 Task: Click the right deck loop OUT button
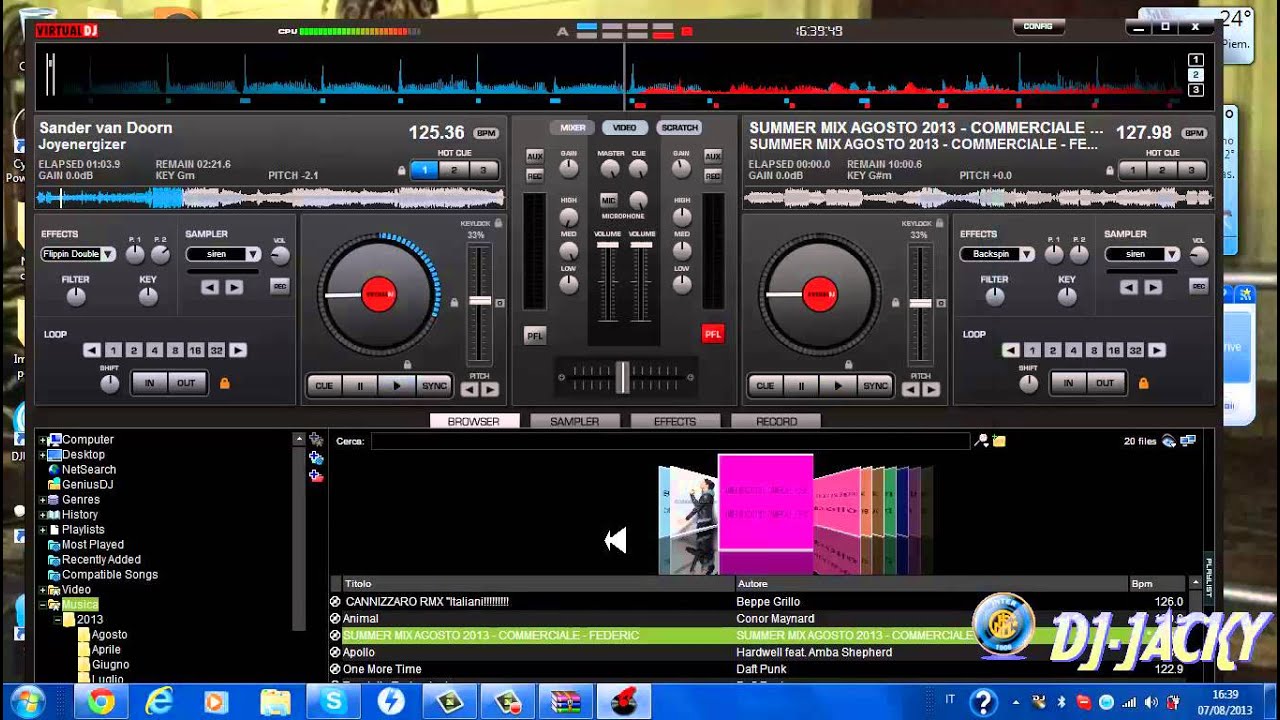click(1105, 383)
